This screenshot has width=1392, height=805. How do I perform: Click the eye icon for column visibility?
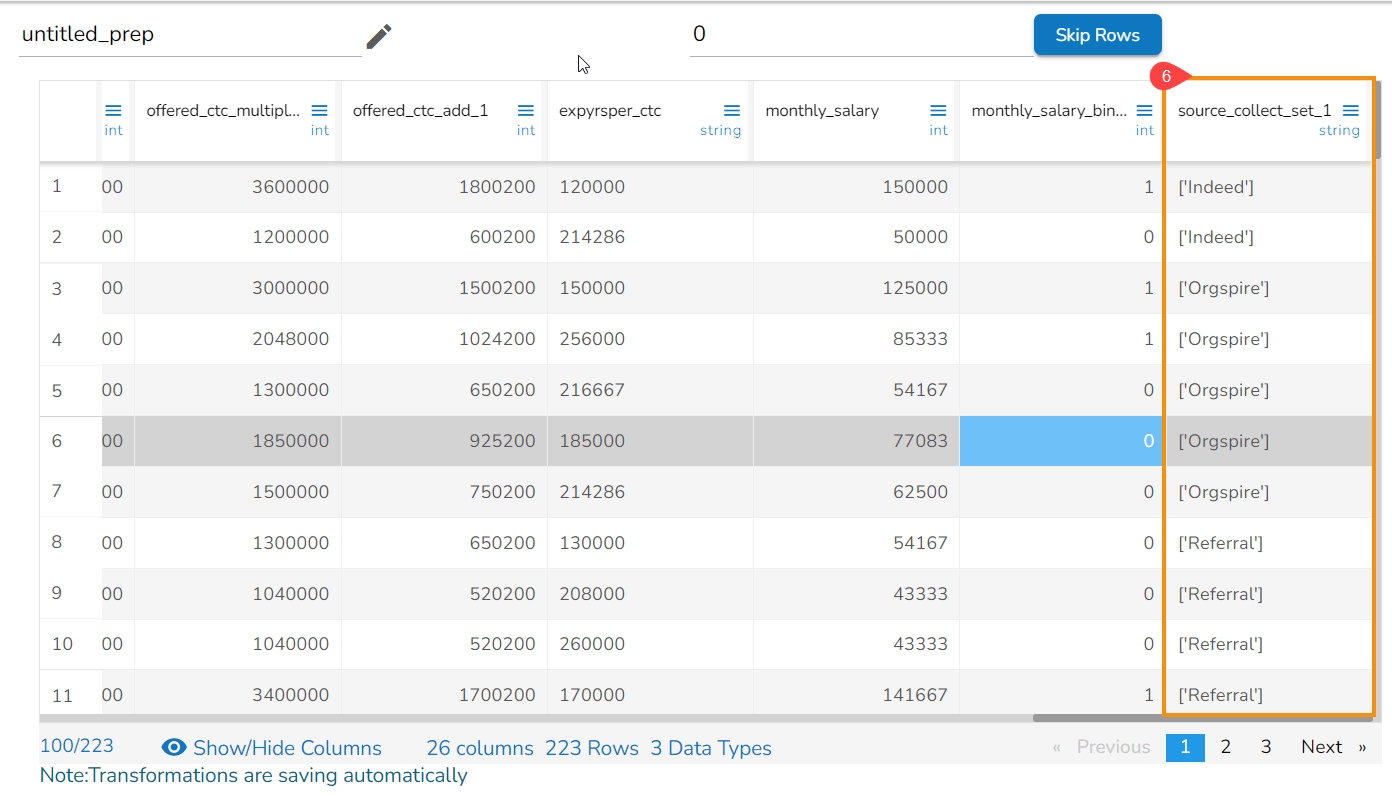coord(174,748)
